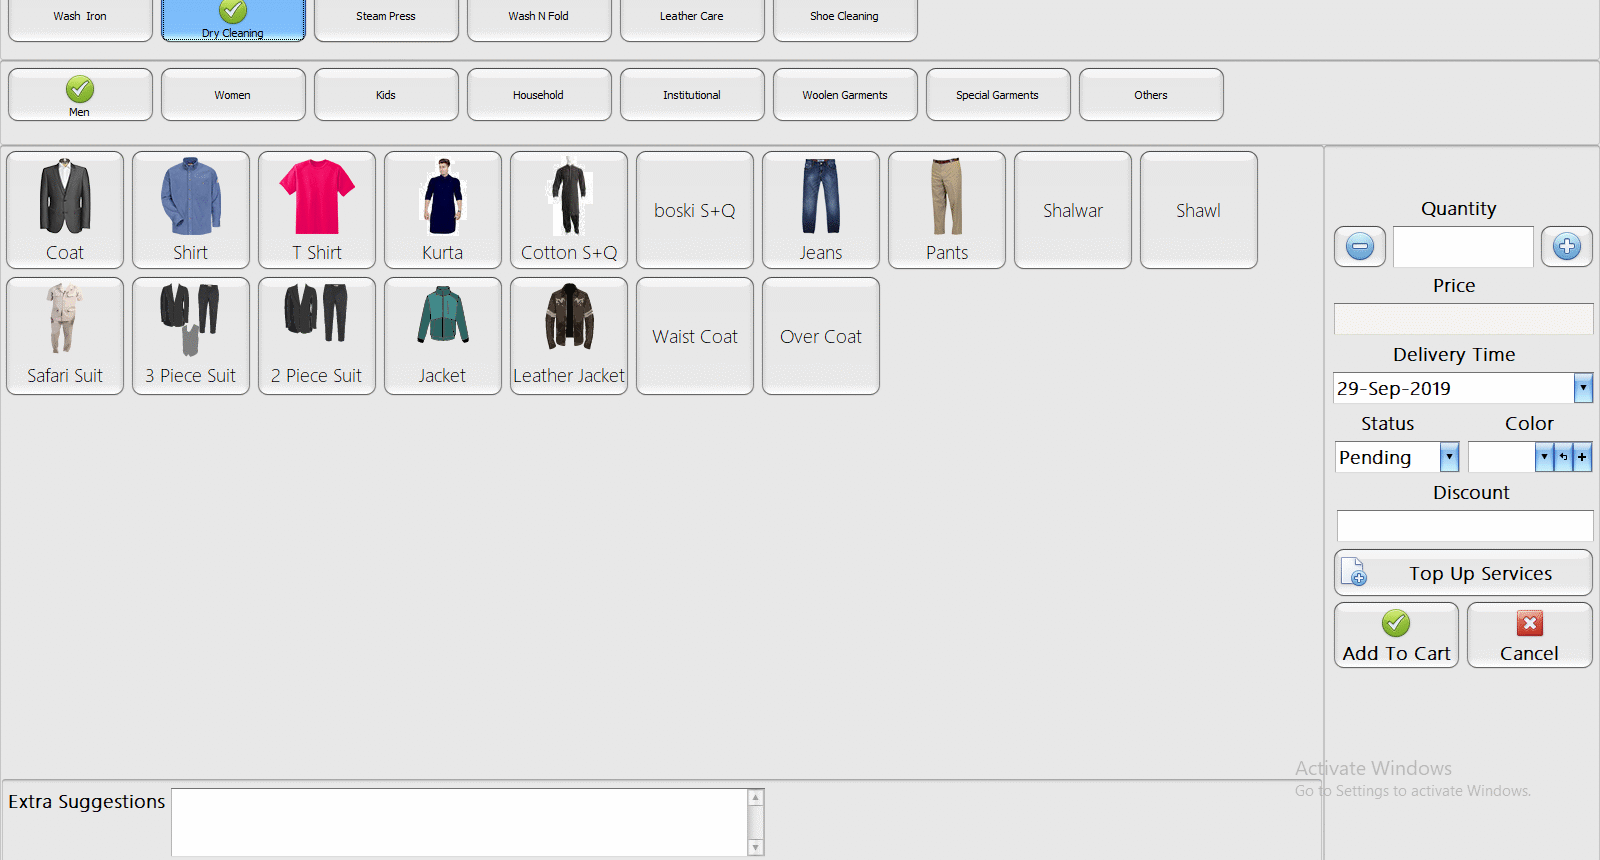Click the Safari Suit icon
The height and width of the screenshot is (860, 1600).
click(65, 336)
